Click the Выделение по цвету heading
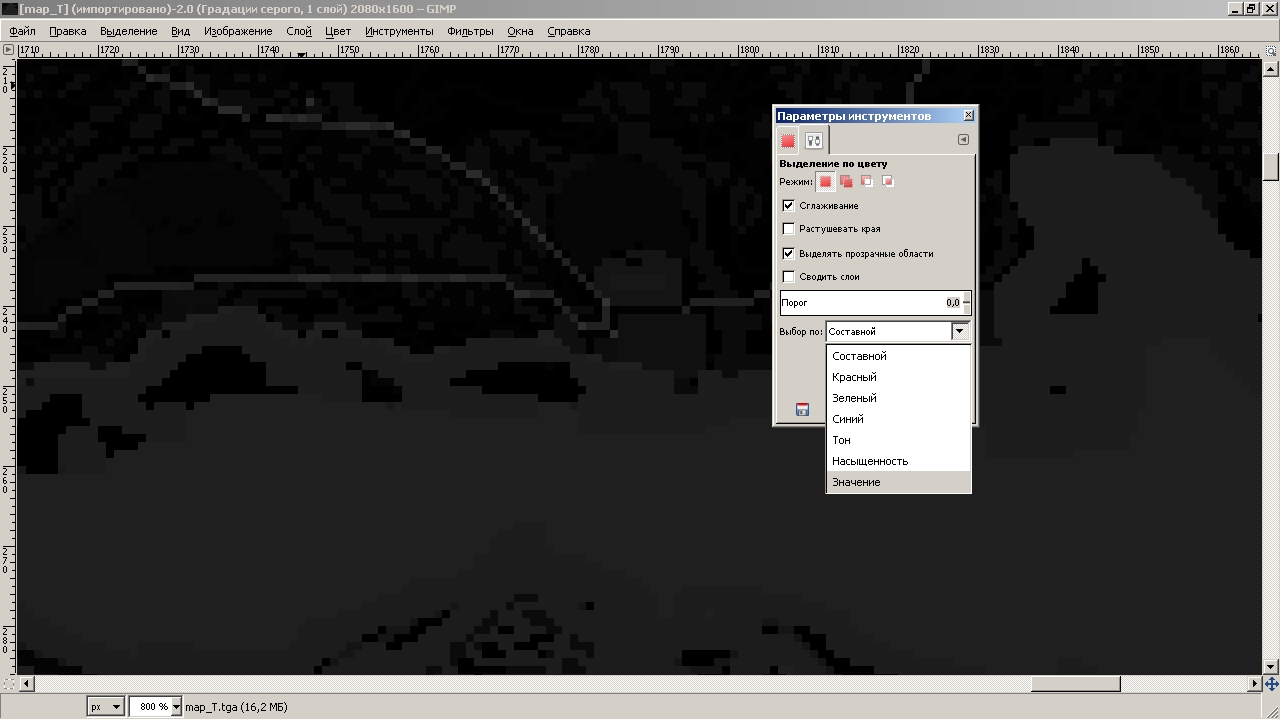 833,164
